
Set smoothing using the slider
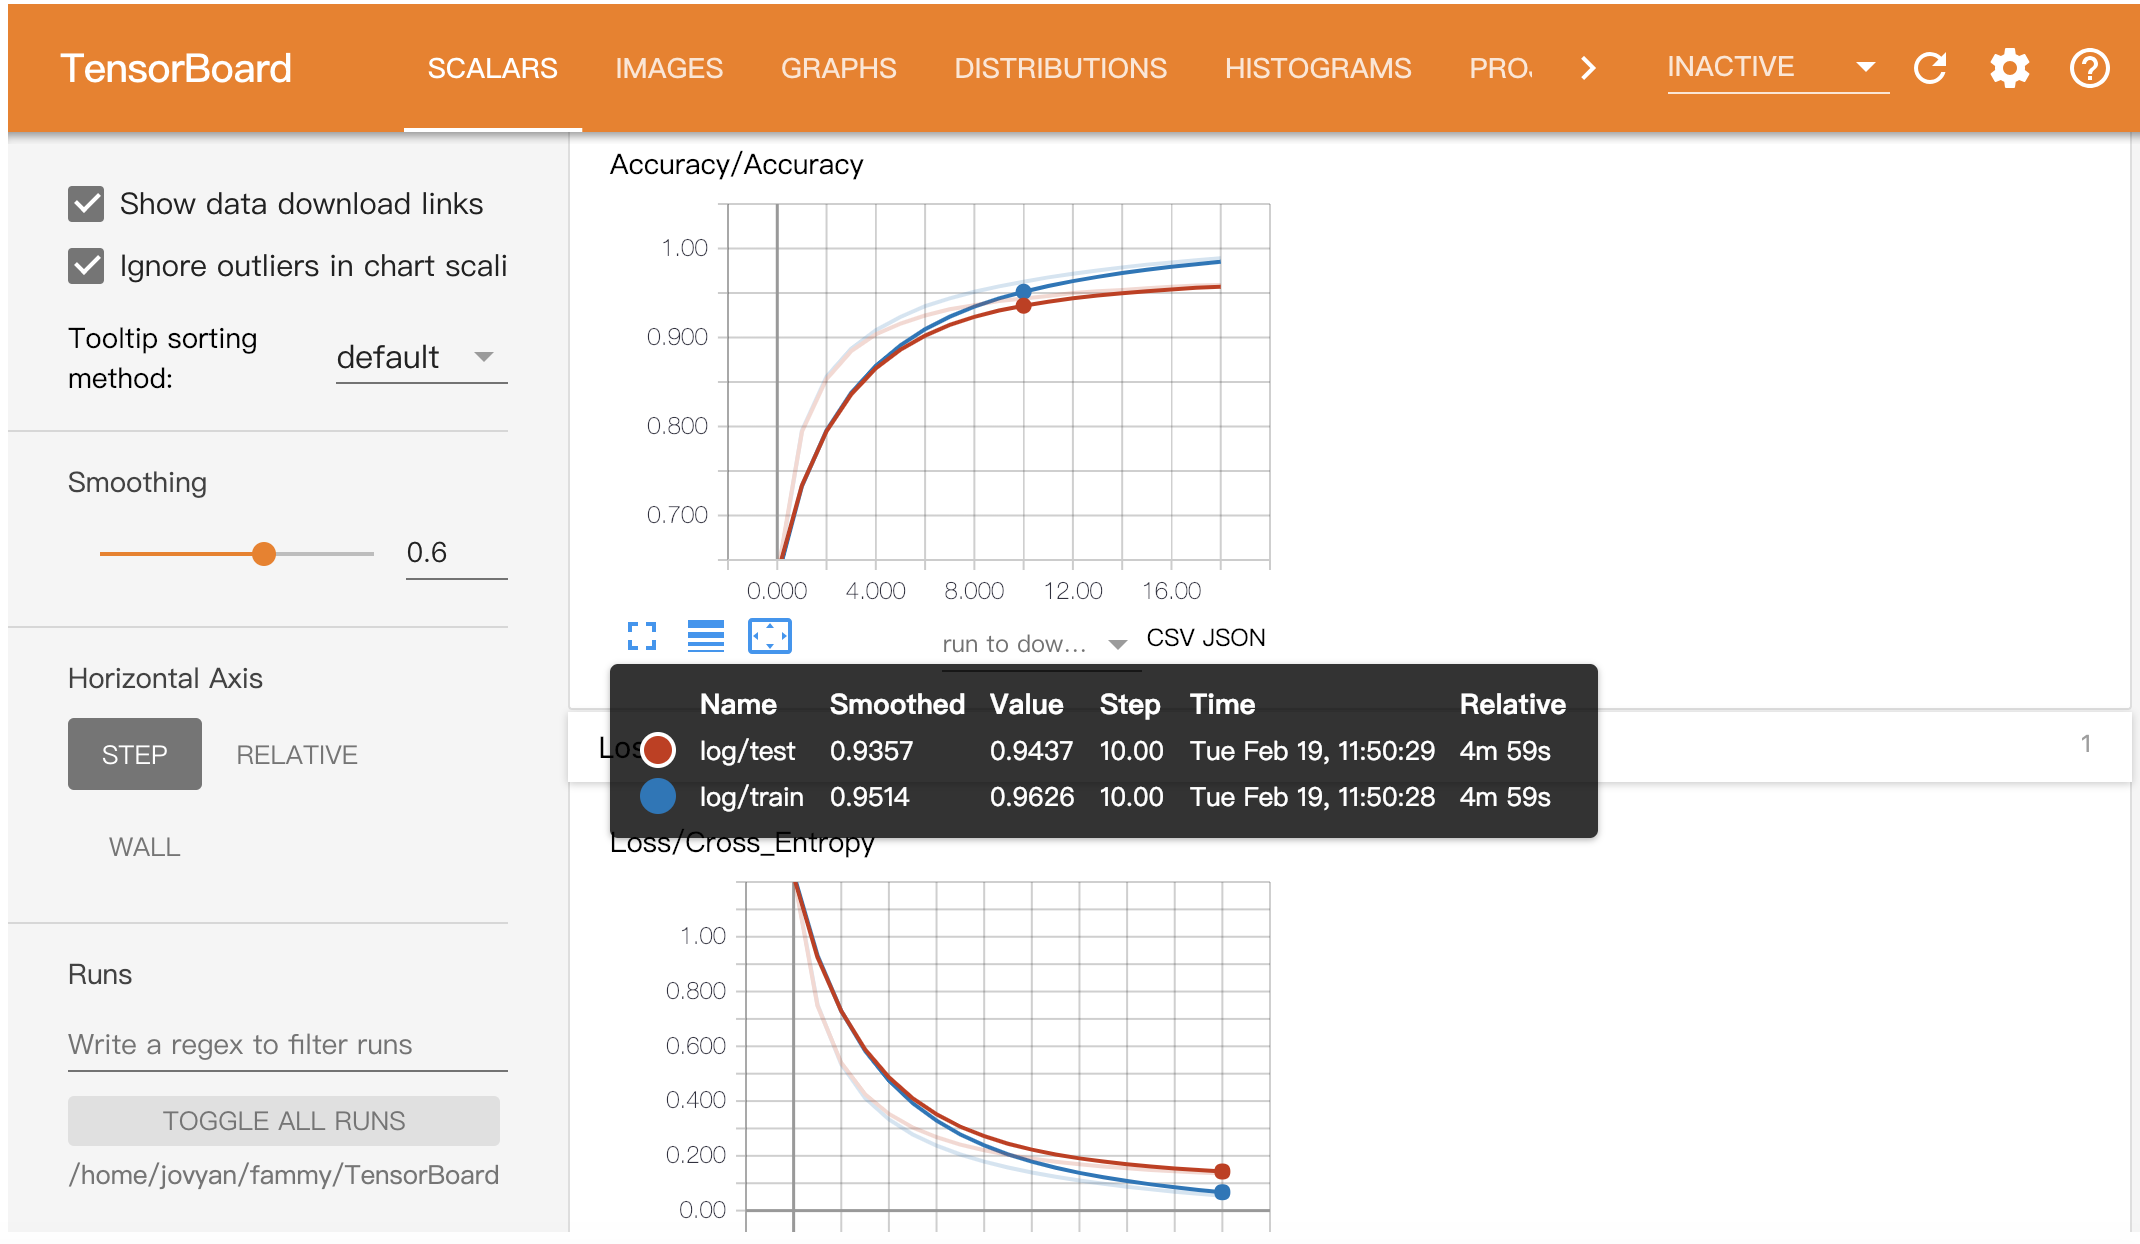click(x=264, y=553)
